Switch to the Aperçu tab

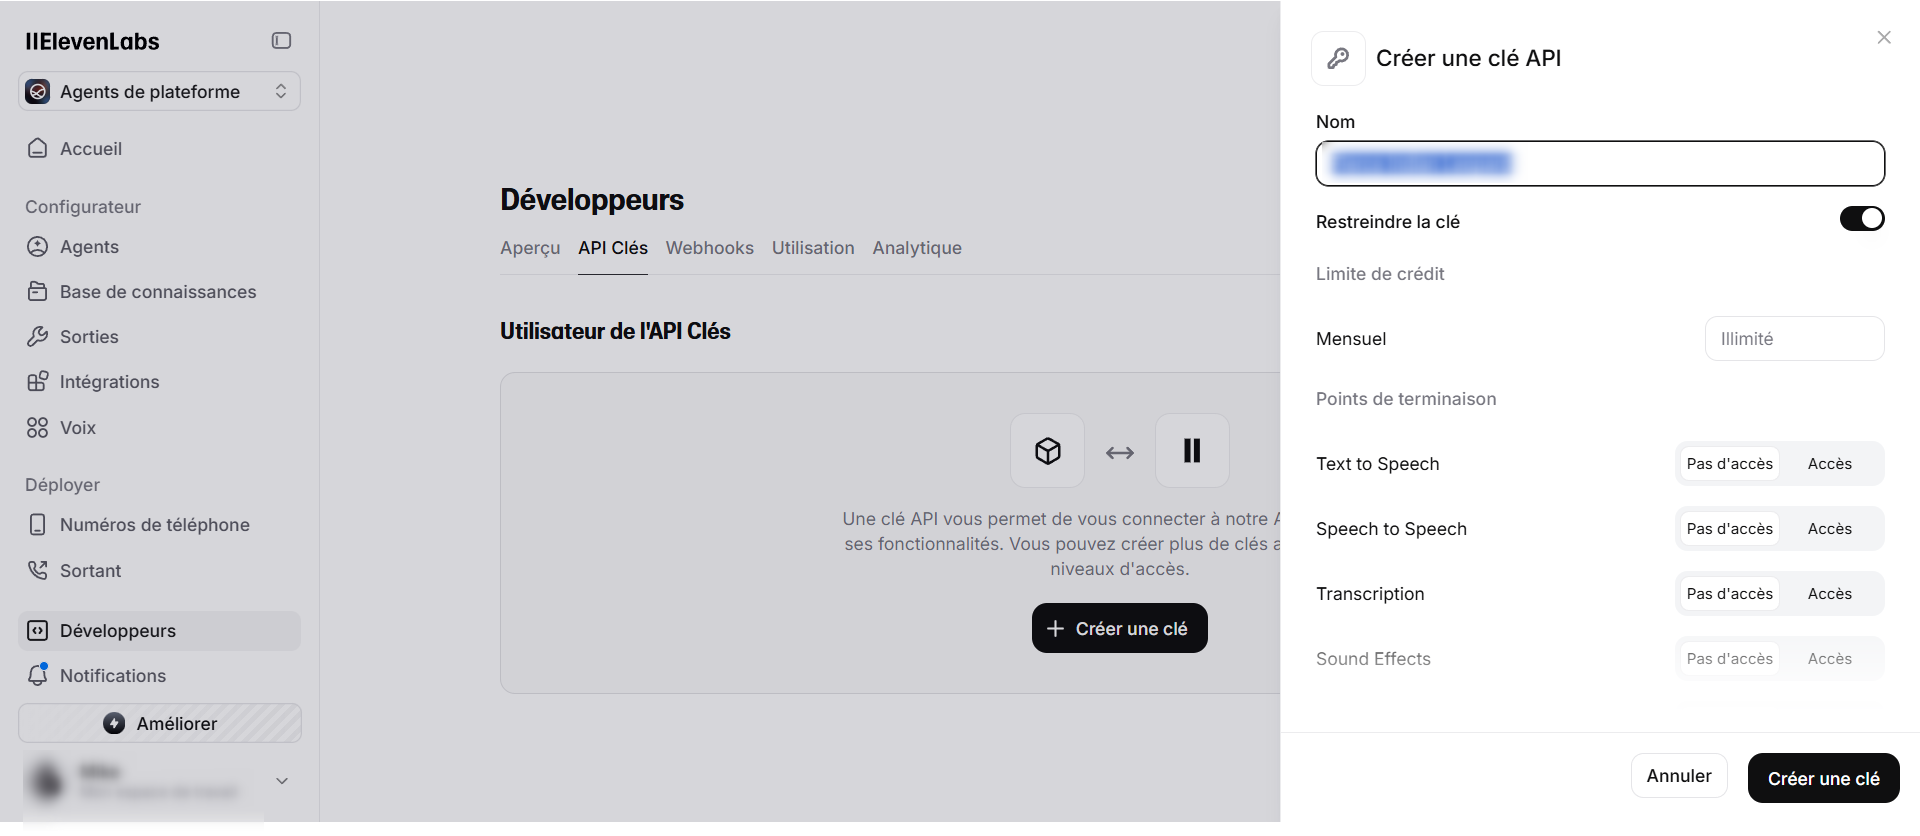530,248
